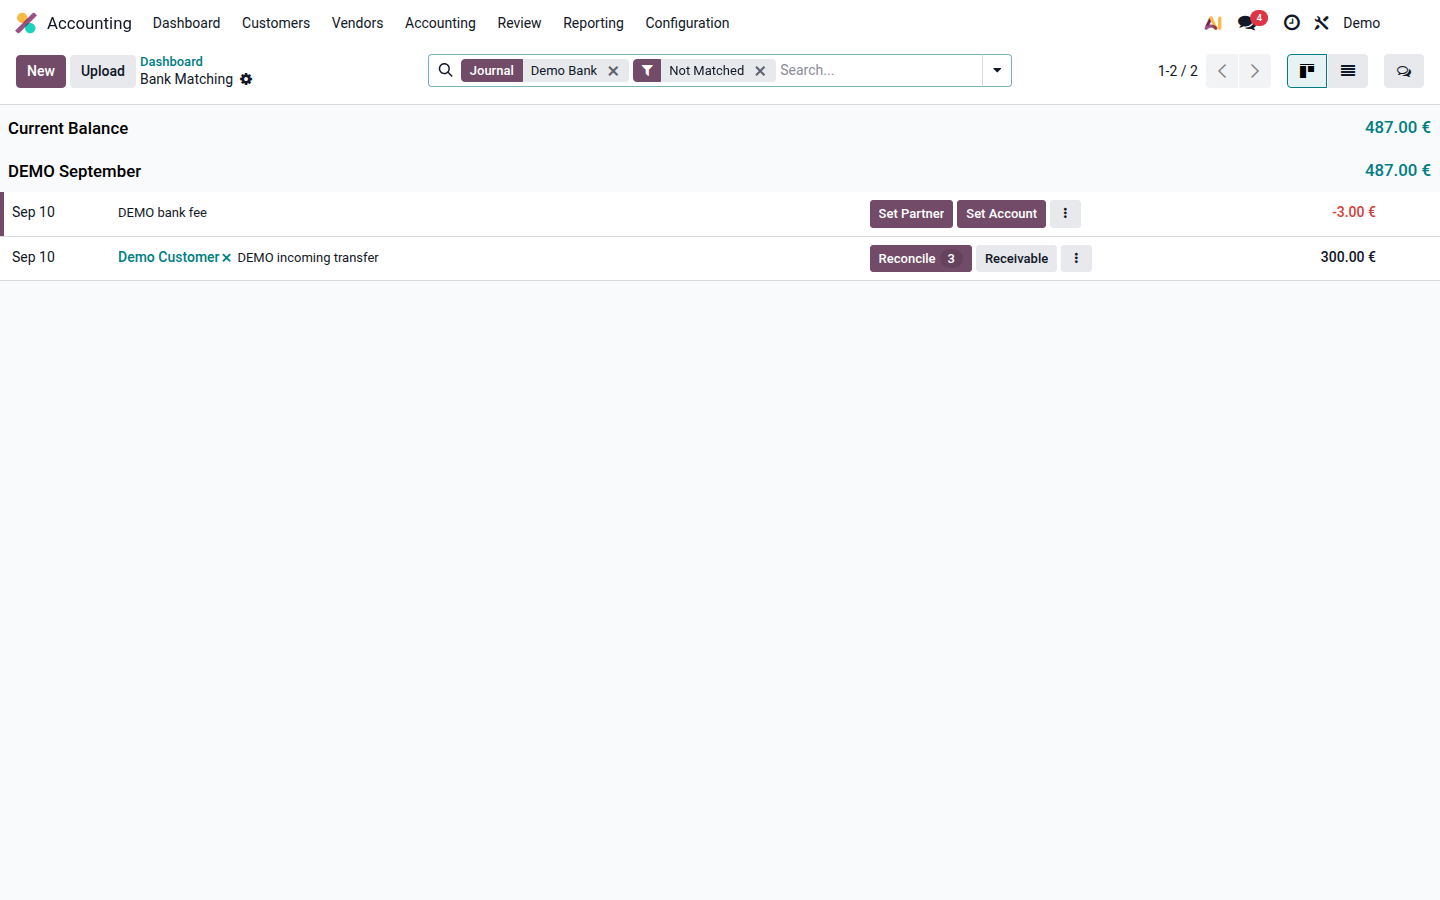Viewport: 1440px width, 900px height.
Task: Switch to kanban view
Action: coord(1307,71)
